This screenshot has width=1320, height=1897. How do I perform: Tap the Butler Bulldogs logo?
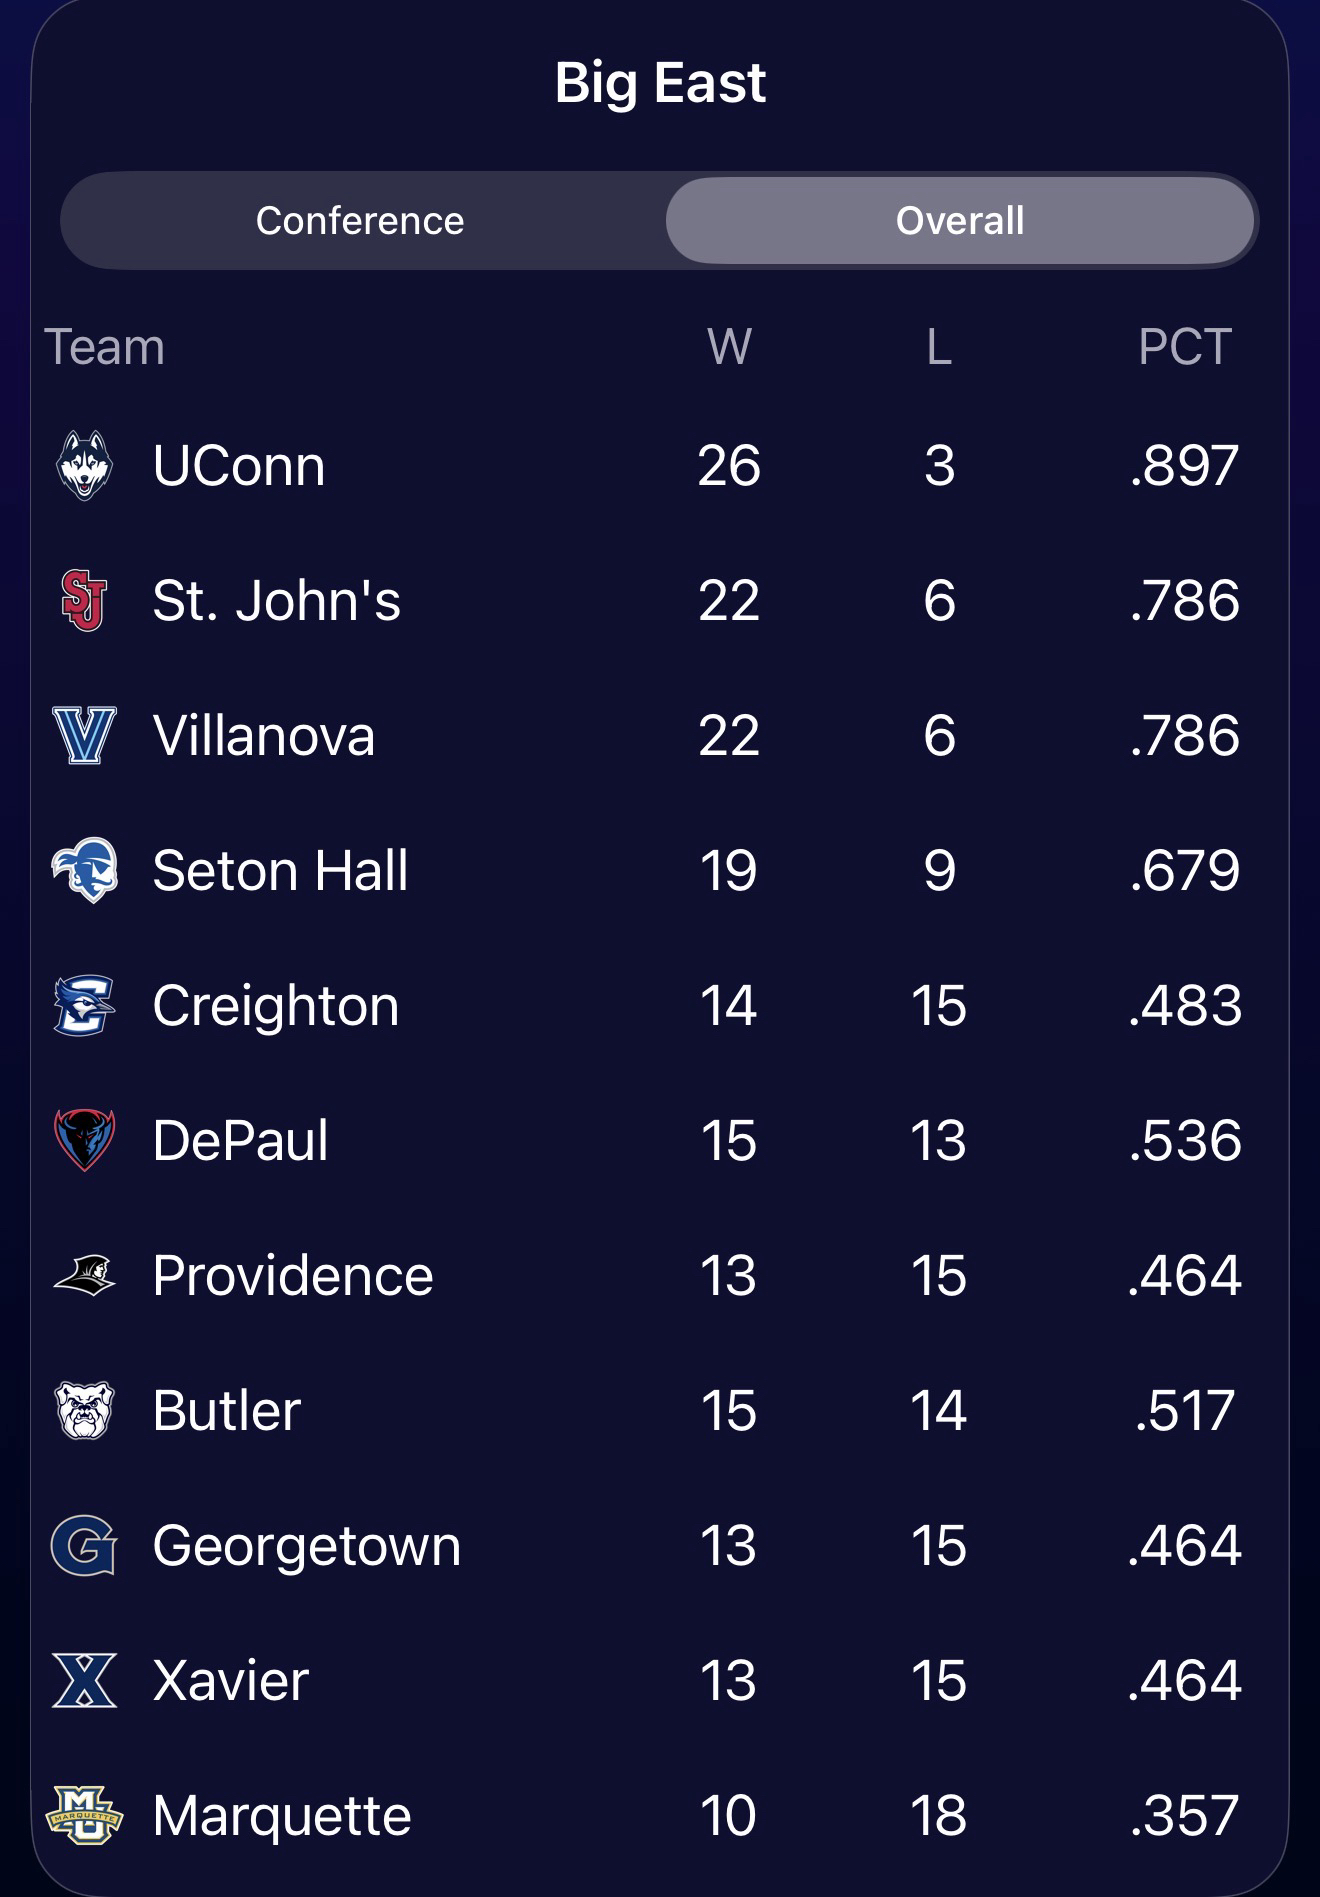click(x=84, y=1410)
